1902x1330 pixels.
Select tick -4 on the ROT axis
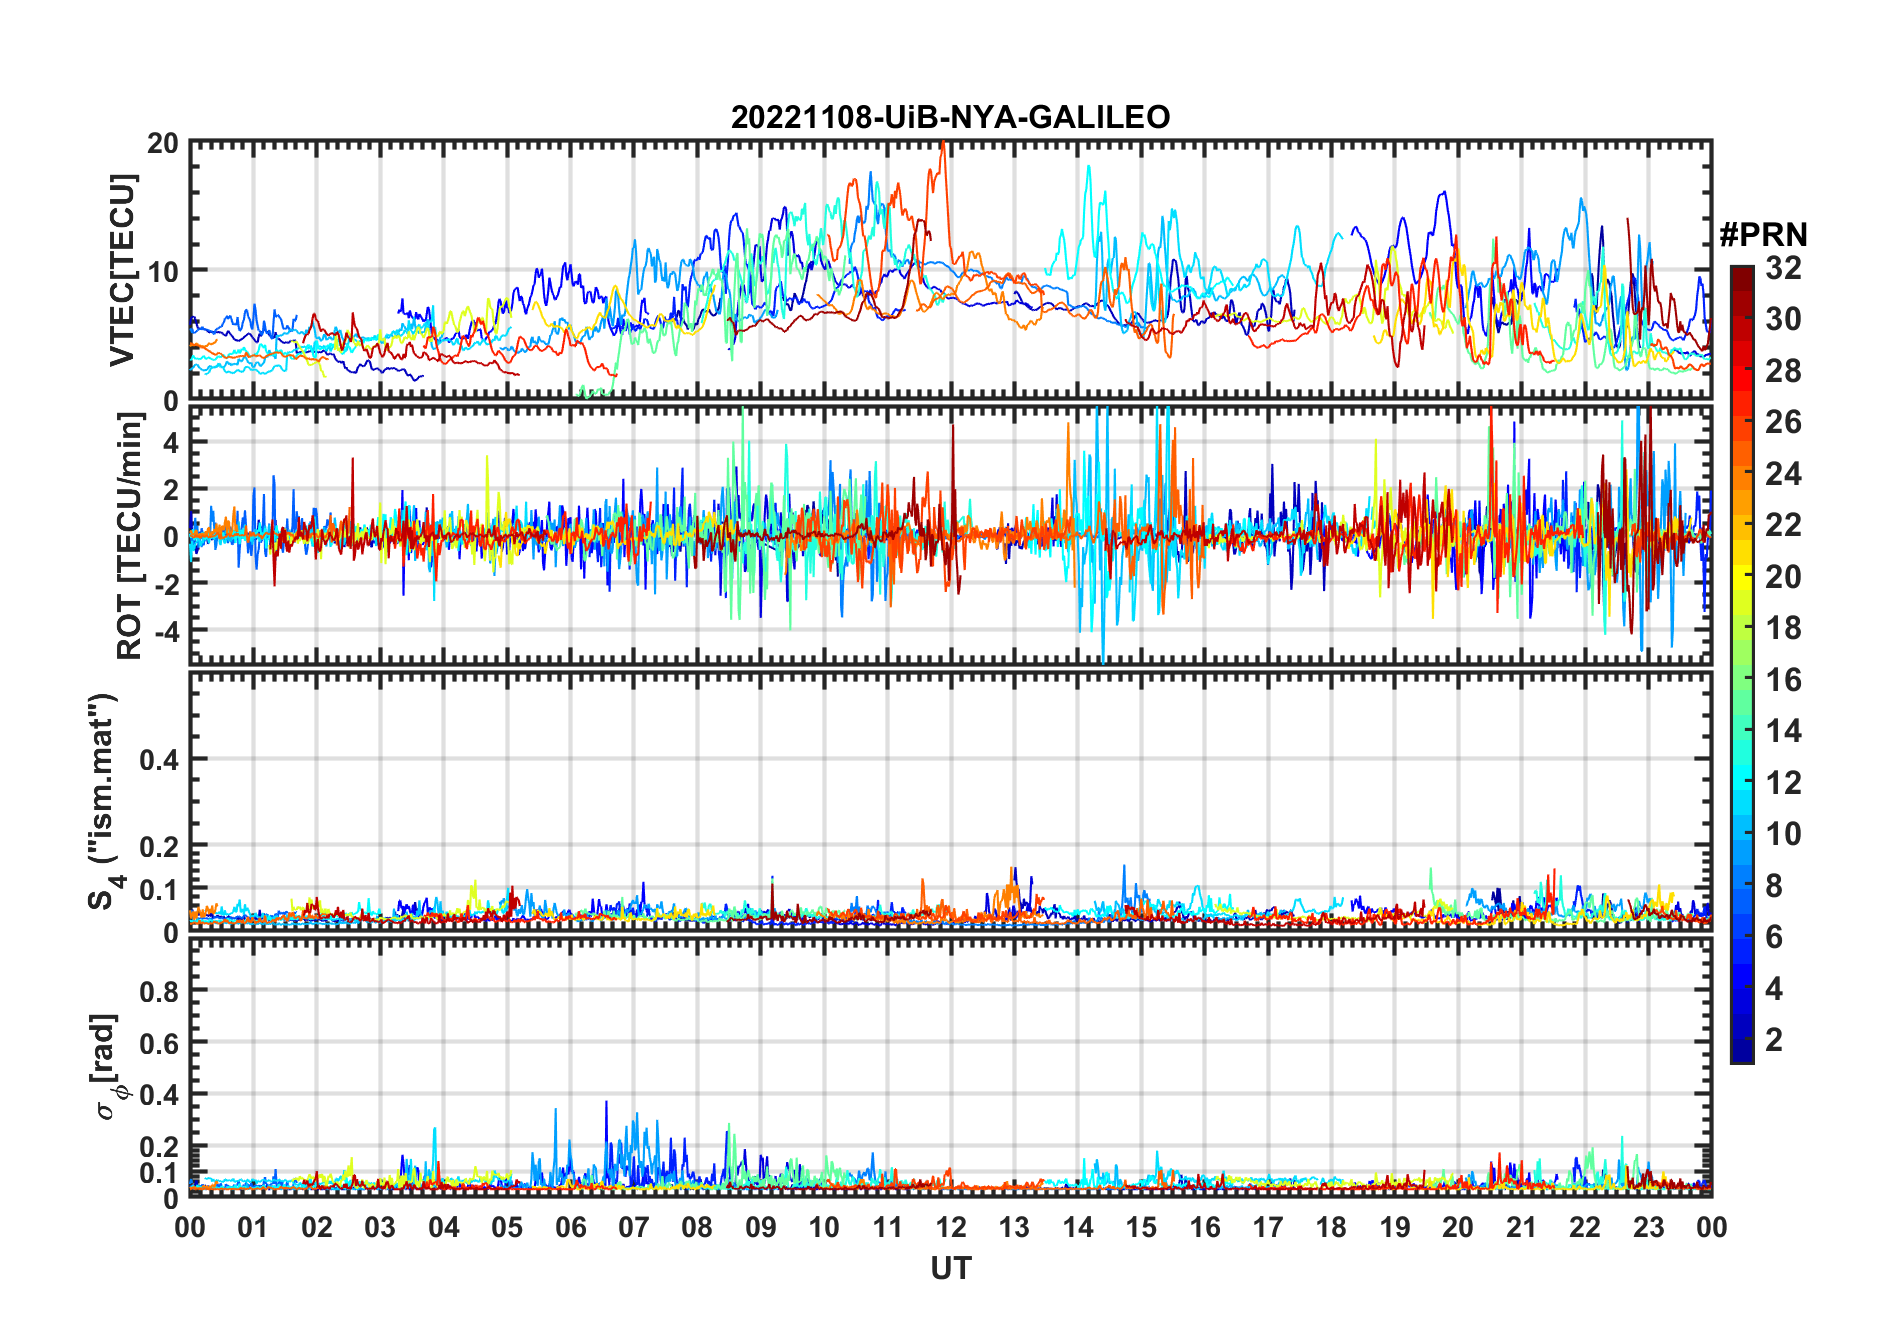[x=165, y=632]
